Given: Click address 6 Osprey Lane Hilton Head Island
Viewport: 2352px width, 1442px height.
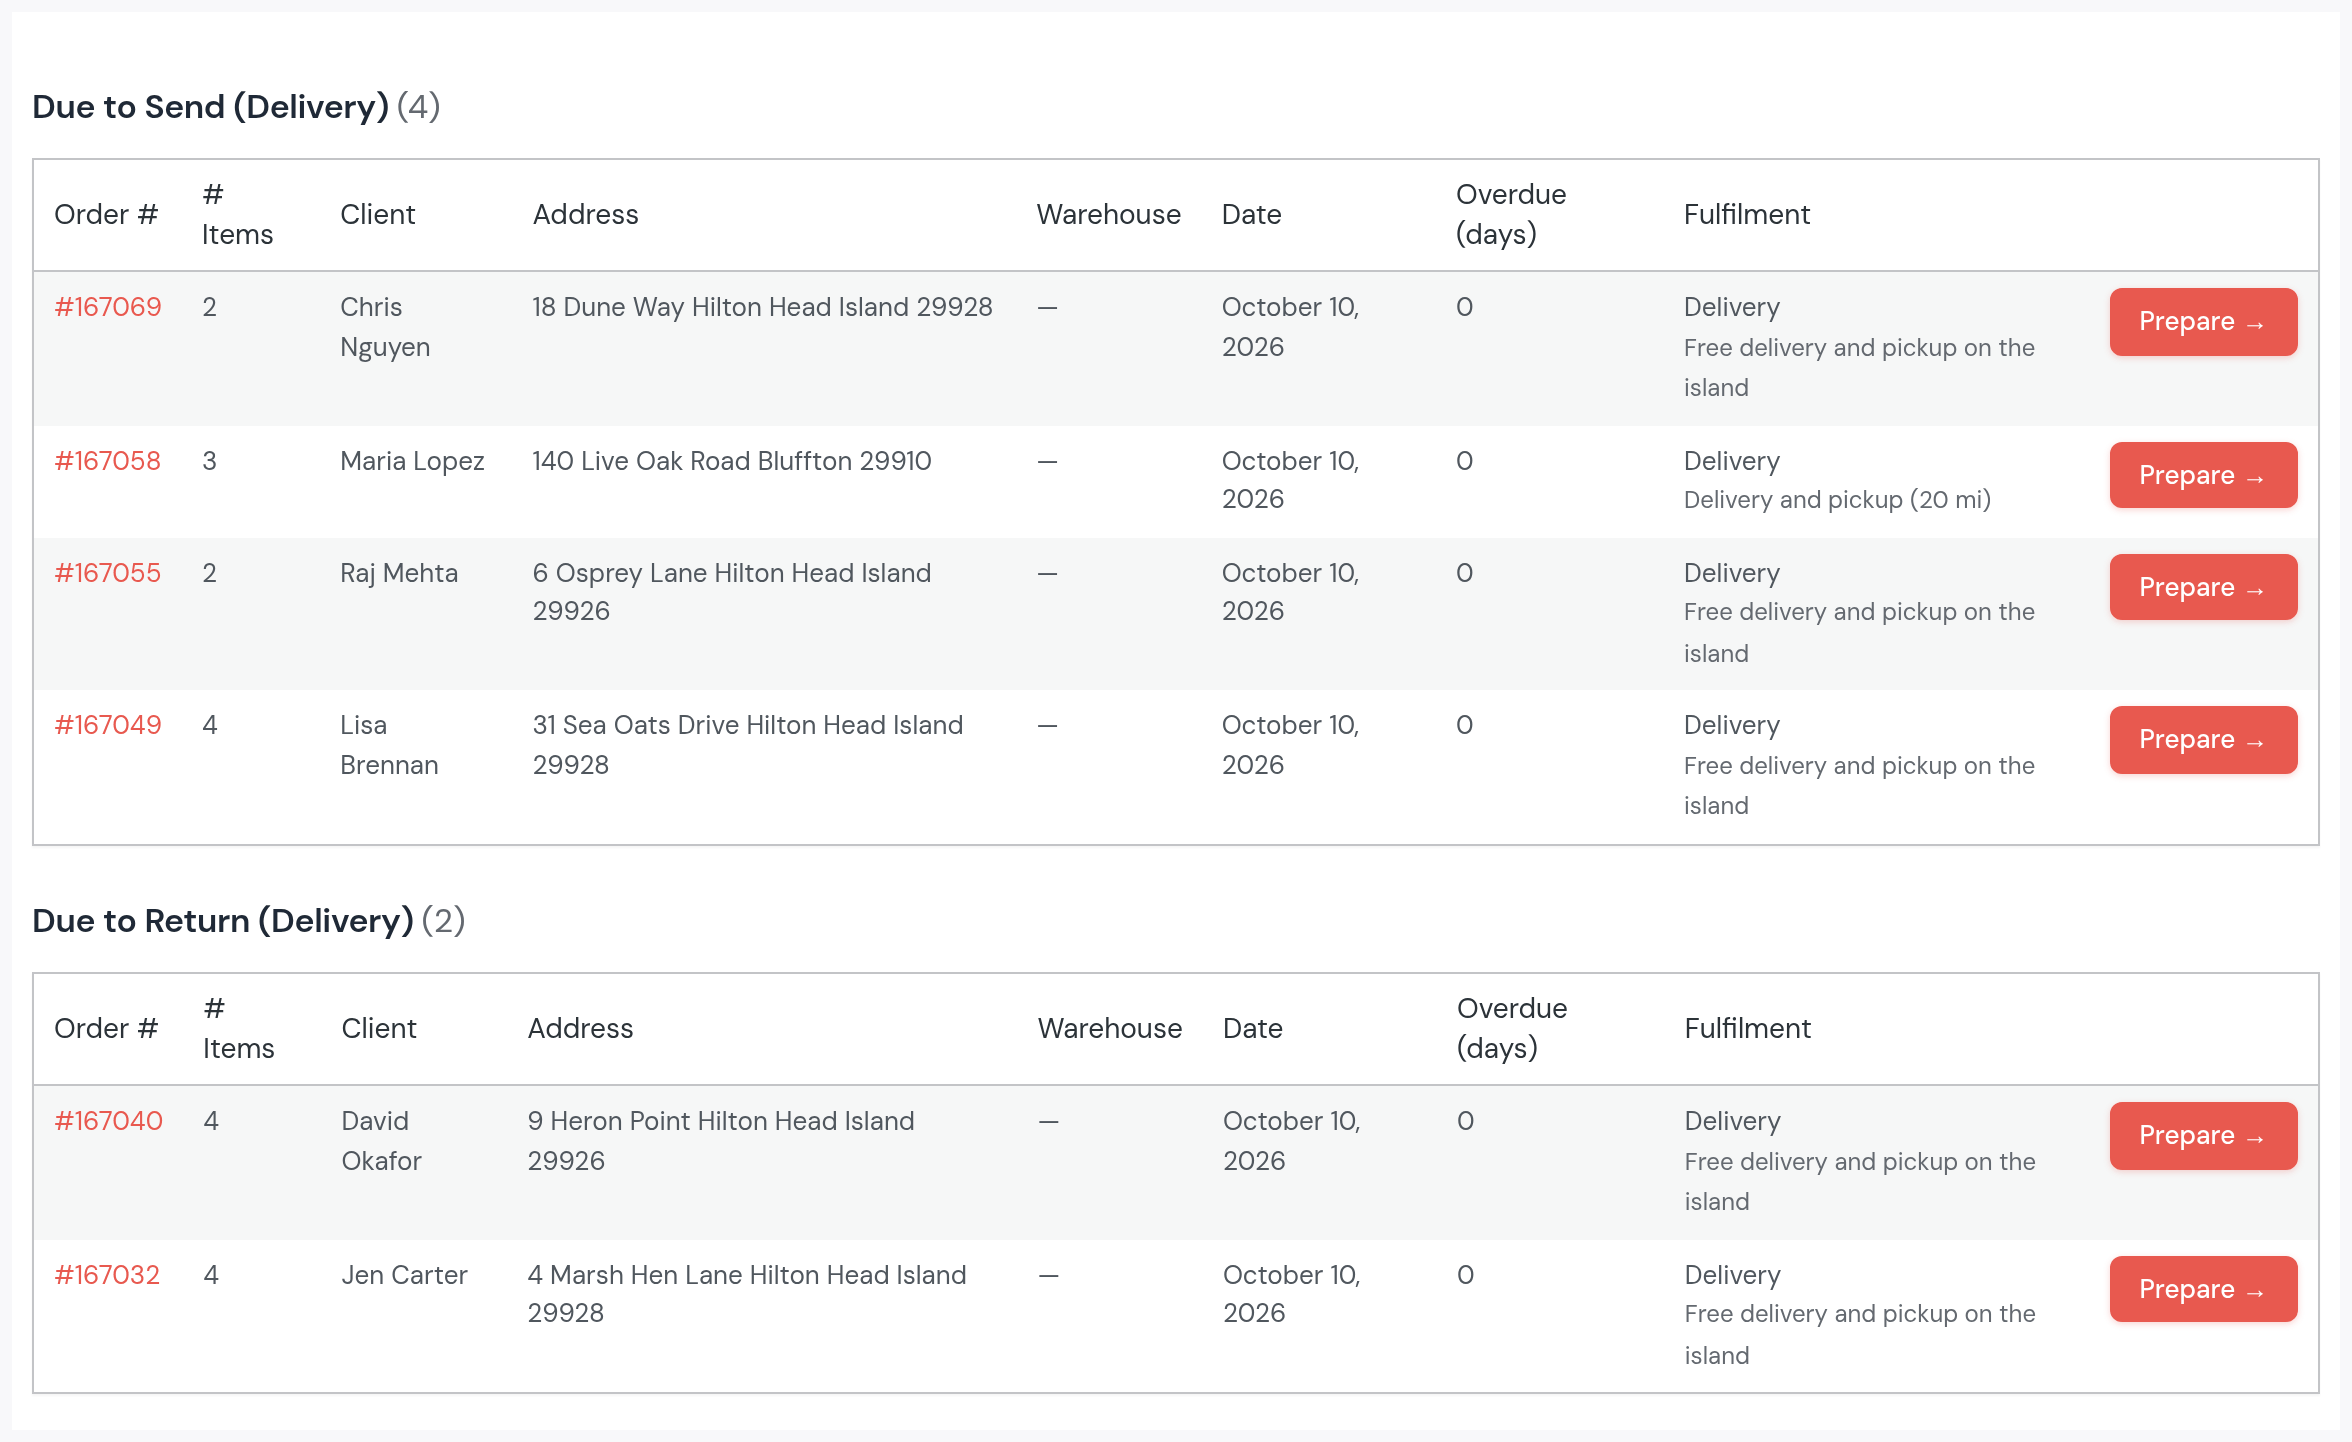Looking at the screenshot, I should 732,592.
